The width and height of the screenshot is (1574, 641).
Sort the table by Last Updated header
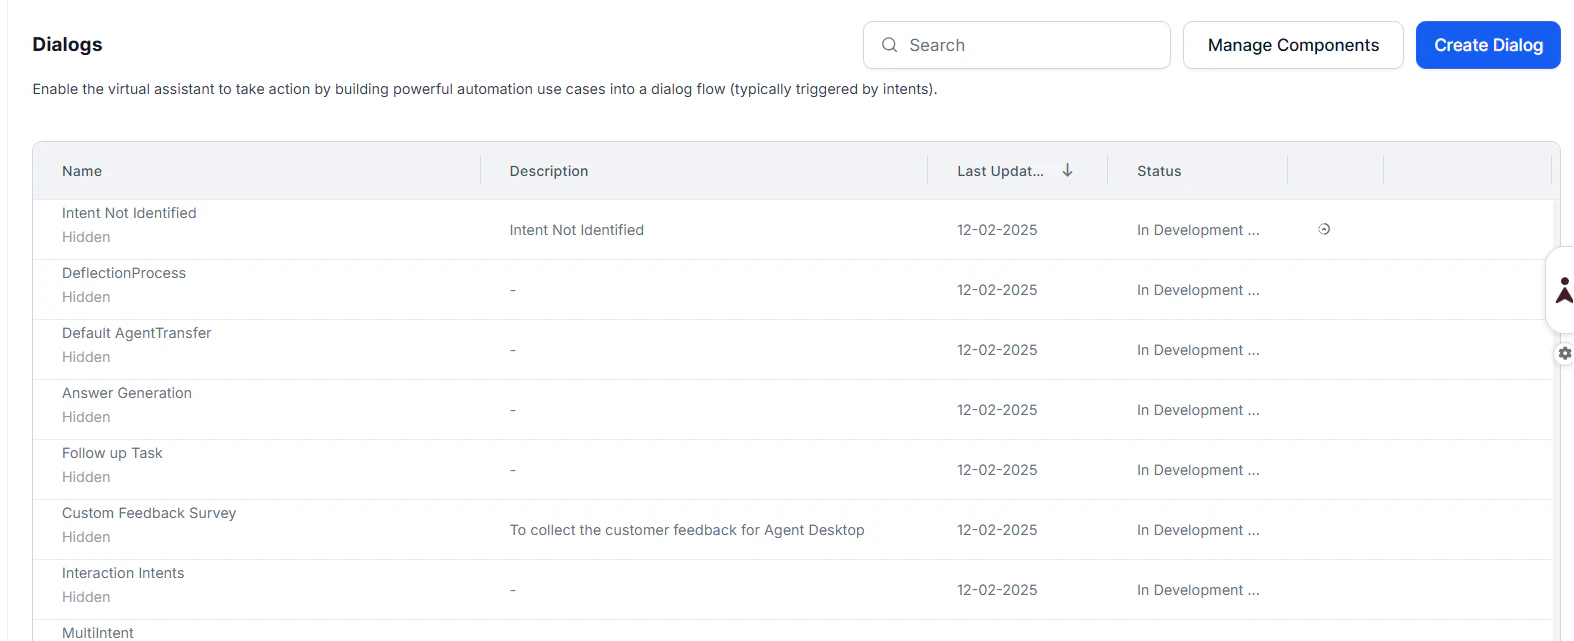(1000, 171)
